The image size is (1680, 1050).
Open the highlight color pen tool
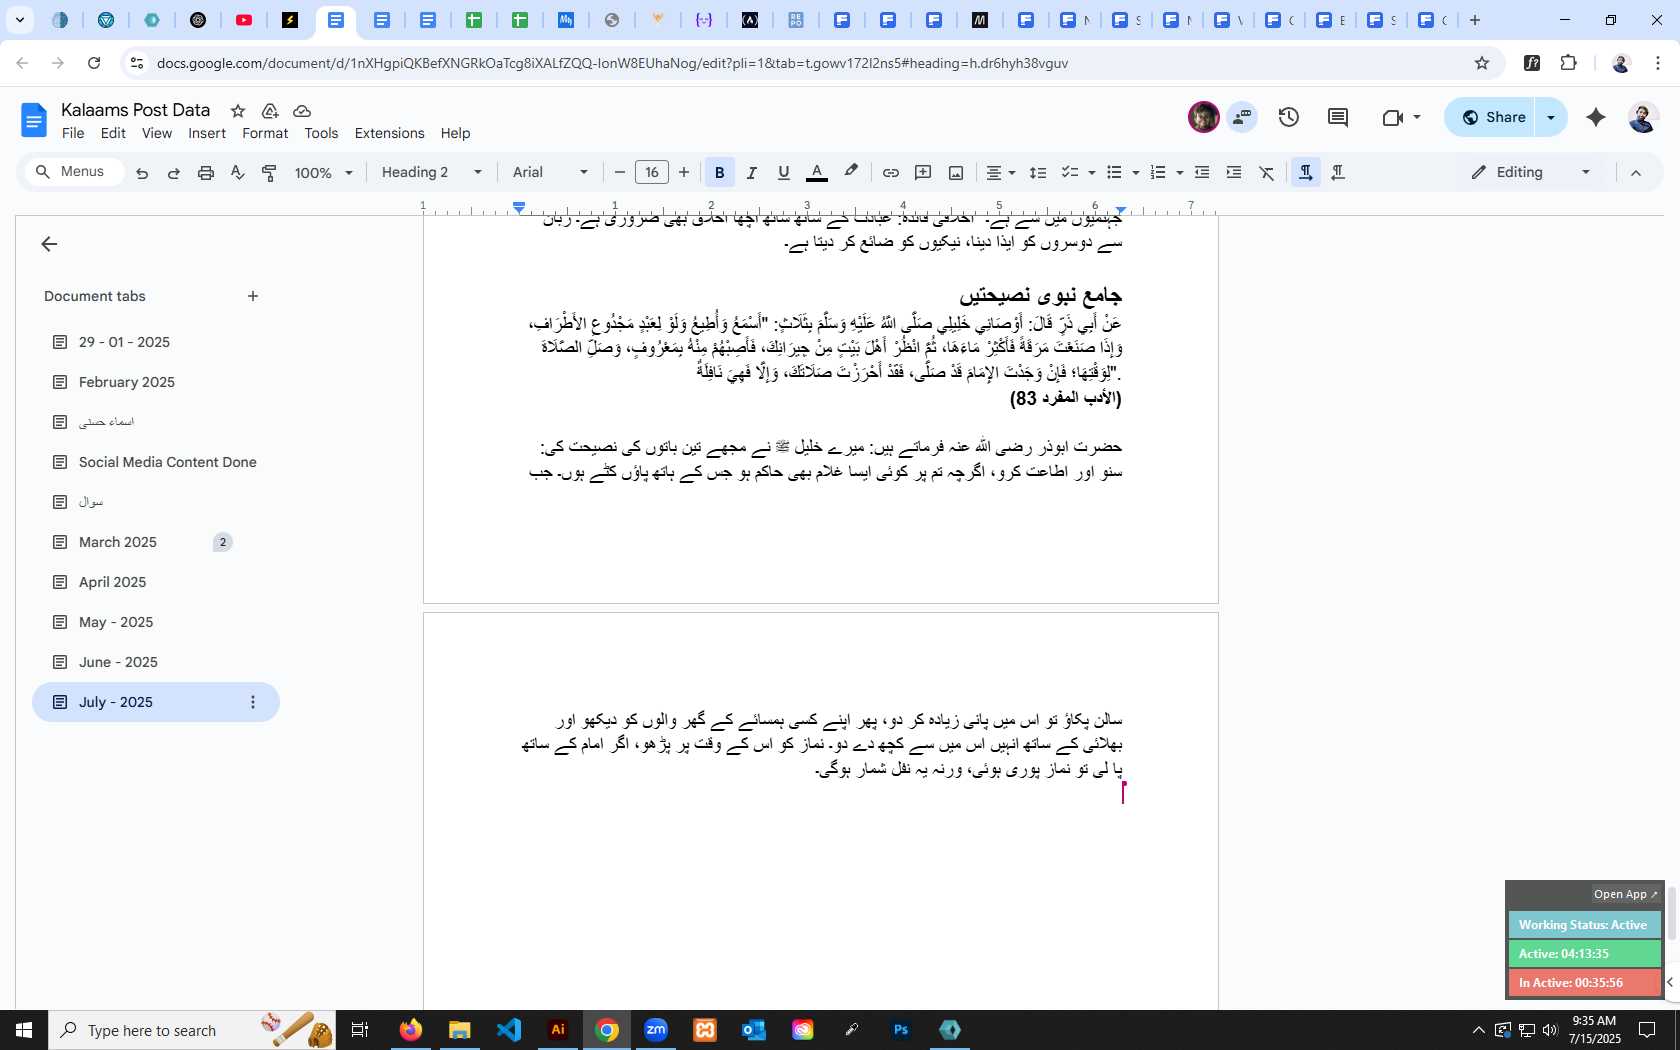tap(851, 172)
